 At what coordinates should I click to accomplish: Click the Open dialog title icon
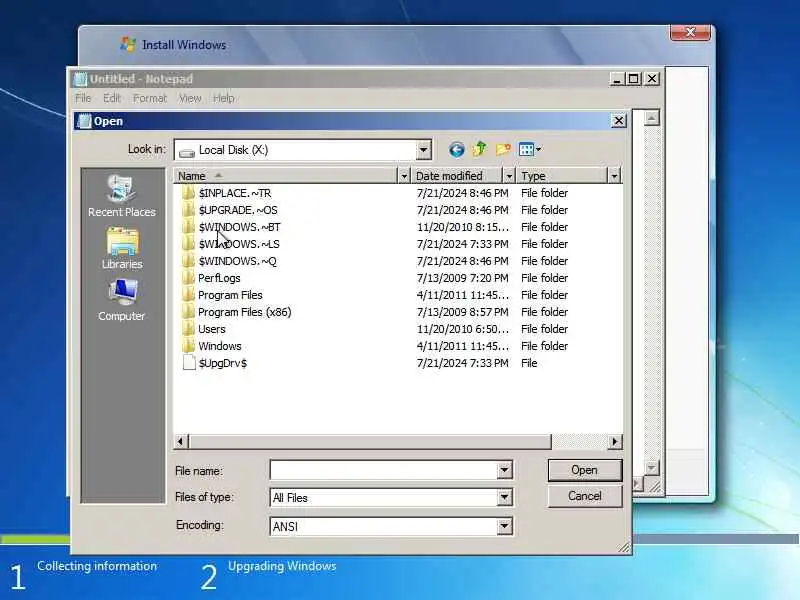(x=84, y=121)
